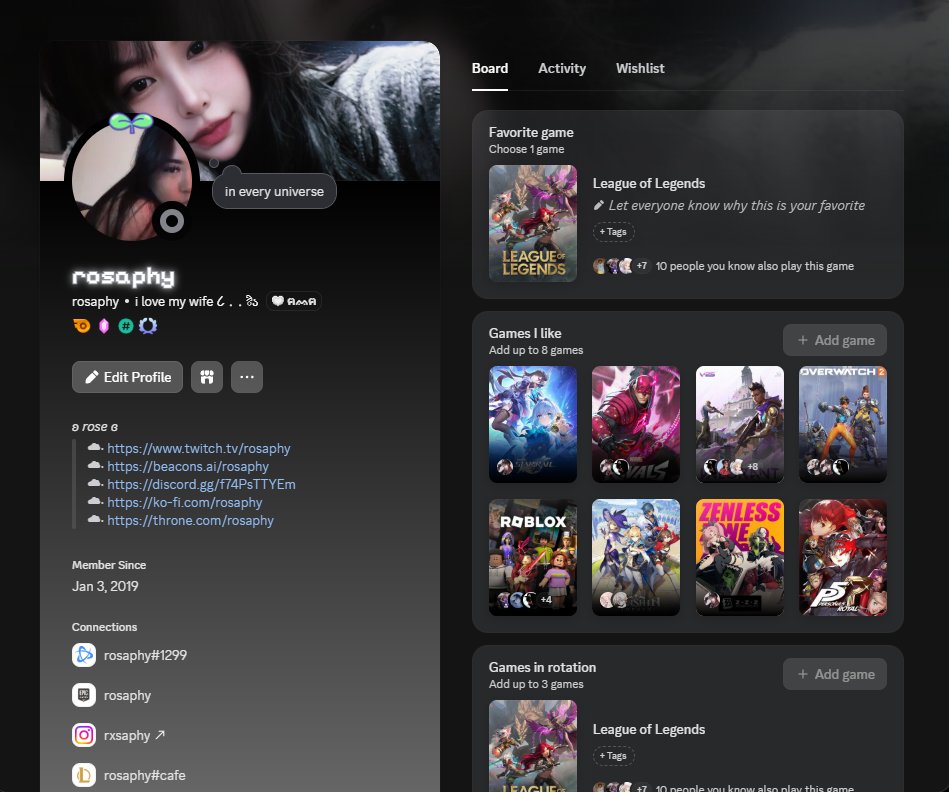
Task: Open the rxsaphy Instagram external link arrow
Action: (x=160, y=735)
